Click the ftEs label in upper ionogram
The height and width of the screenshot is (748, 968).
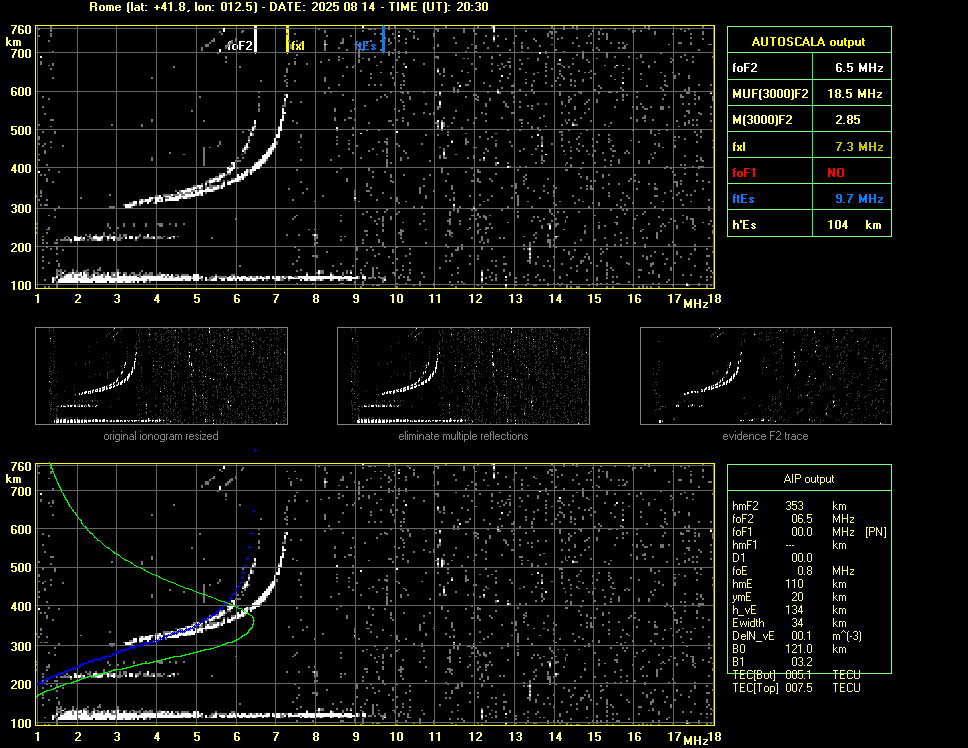coord(366,46)
